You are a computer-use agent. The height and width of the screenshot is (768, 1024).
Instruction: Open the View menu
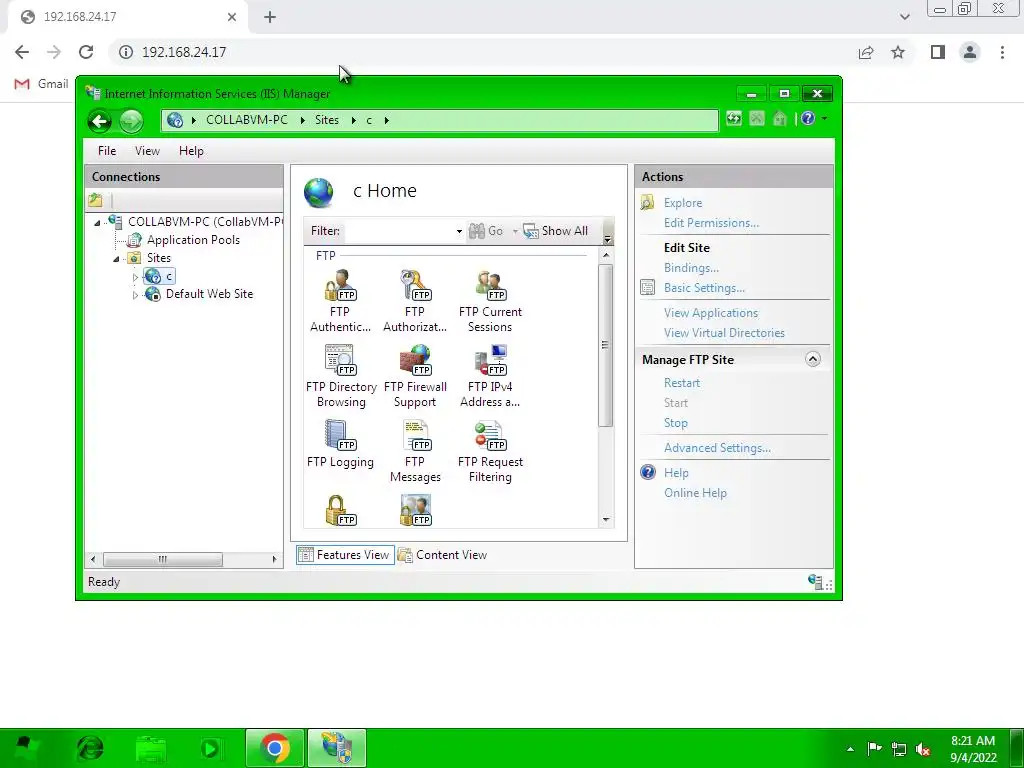[x=147, y=151]
